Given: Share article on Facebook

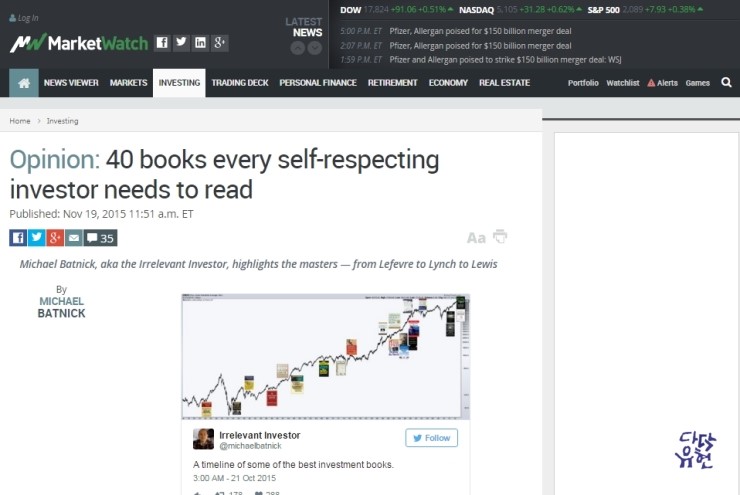Looking at the screenshot, I should [x=18, y=238].
